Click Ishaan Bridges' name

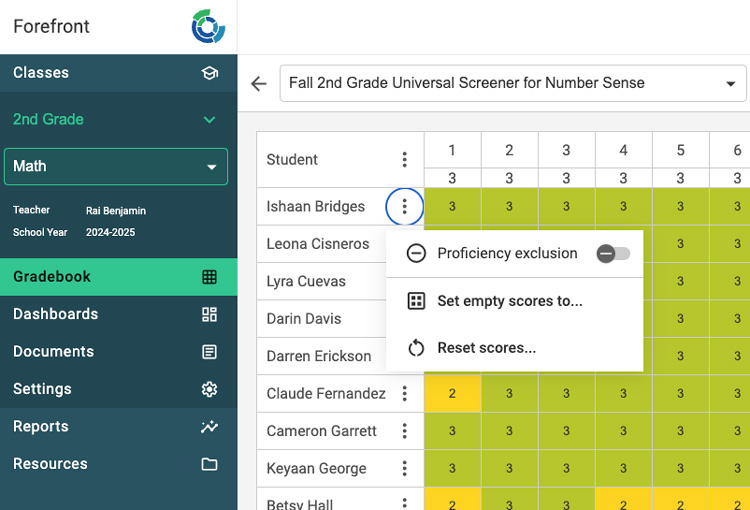click(316, 207)
